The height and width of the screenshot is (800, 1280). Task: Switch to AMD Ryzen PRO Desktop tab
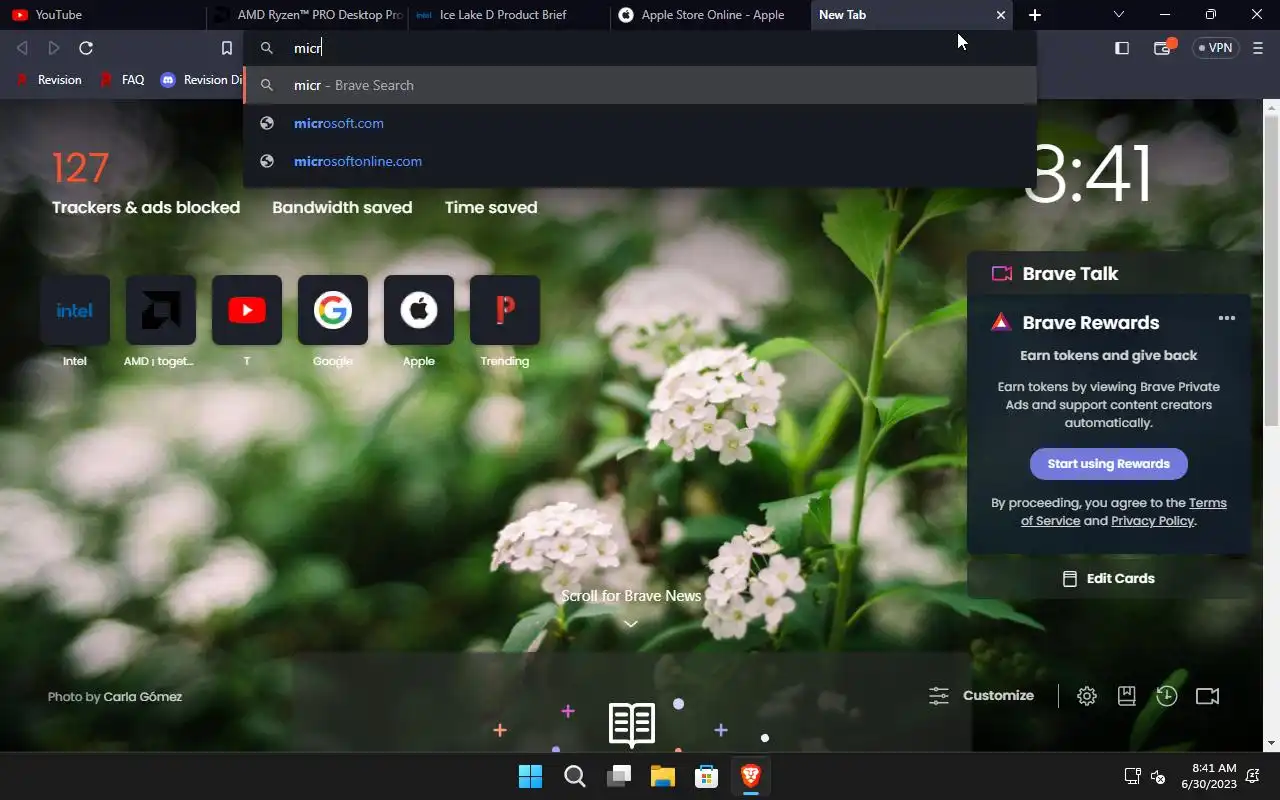click(307, 15)
